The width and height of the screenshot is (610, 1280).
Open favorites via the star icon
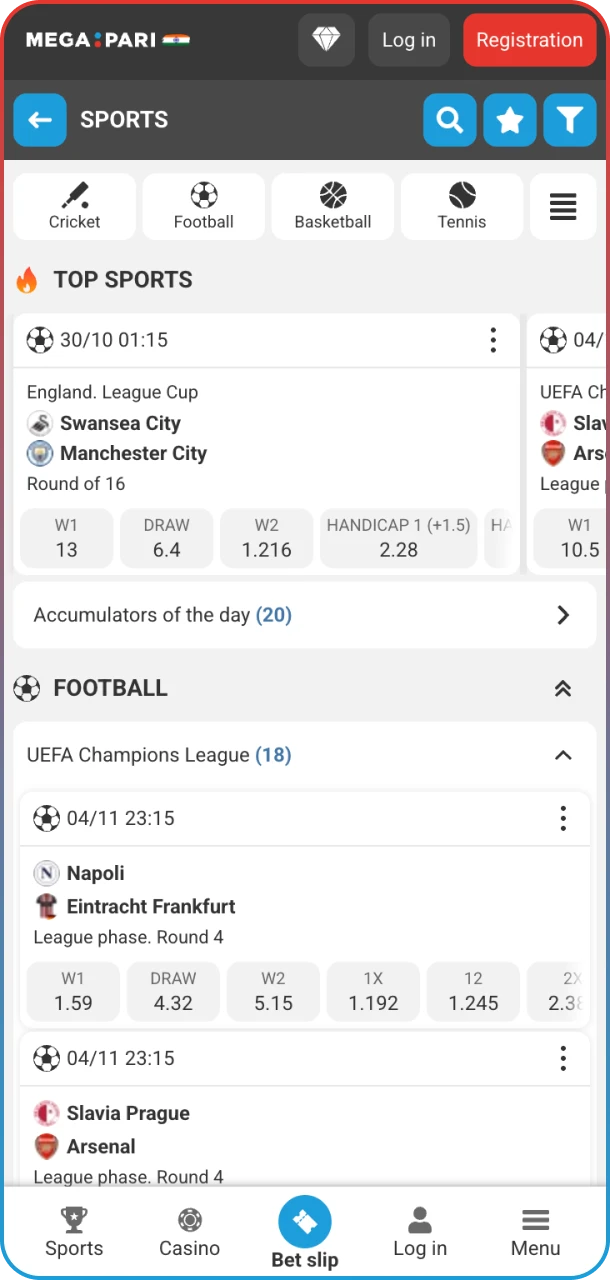click(509, 120)
